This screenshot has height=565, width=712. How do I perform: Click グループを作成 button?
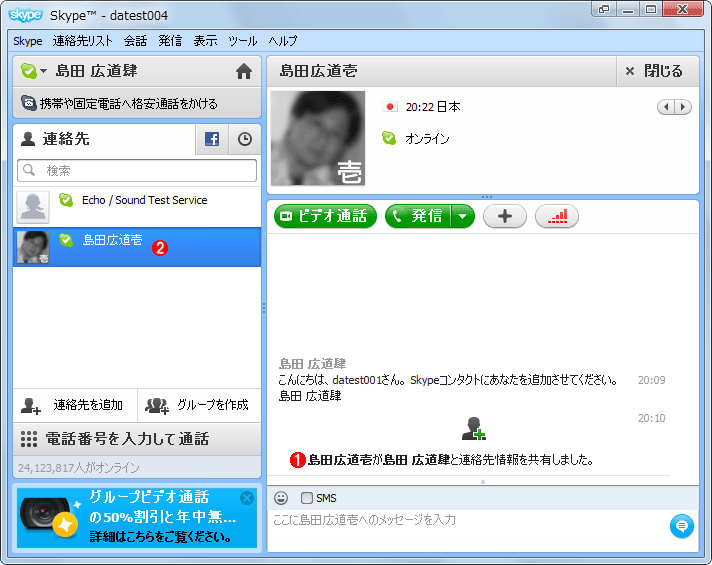click(x=199, y=405)
